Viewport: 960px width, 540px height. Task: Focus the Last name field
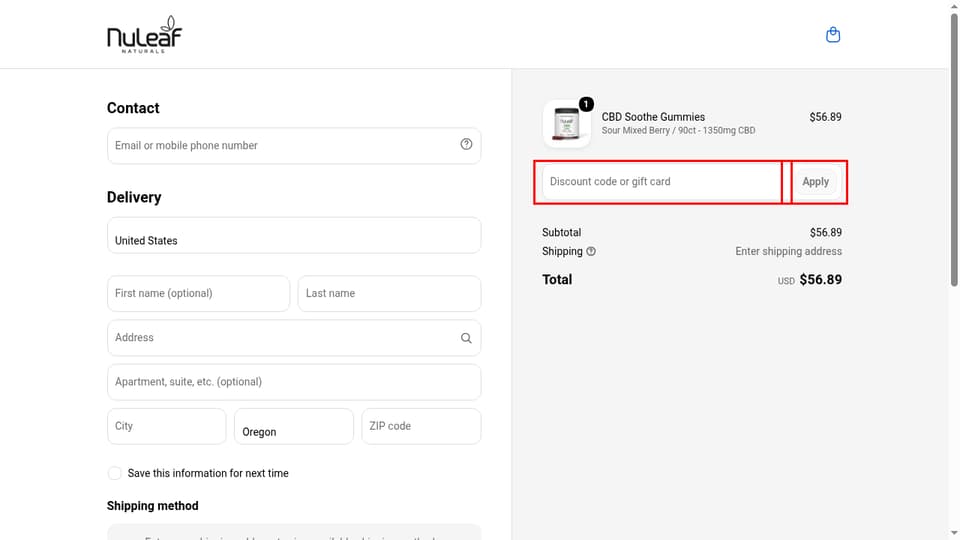point(389,293)
